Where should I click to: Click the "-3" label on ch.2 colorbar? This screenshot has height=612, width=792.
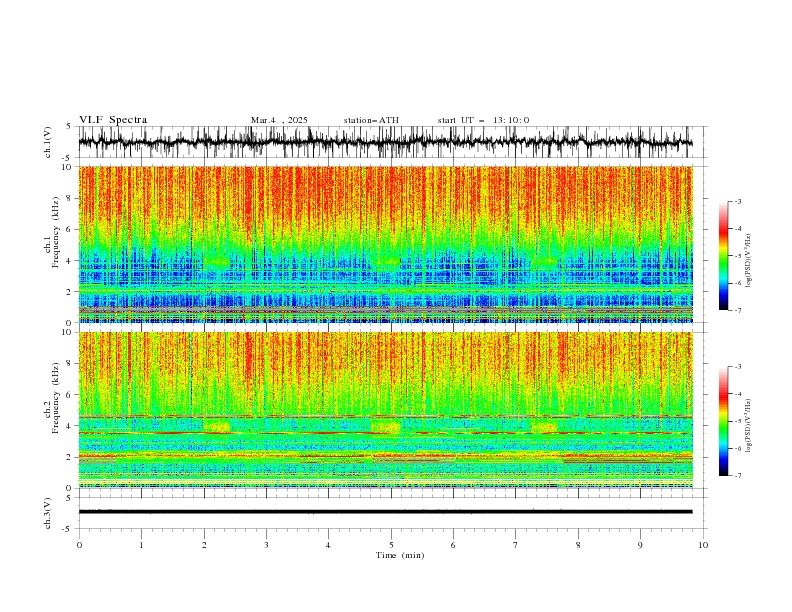[738, 367]
